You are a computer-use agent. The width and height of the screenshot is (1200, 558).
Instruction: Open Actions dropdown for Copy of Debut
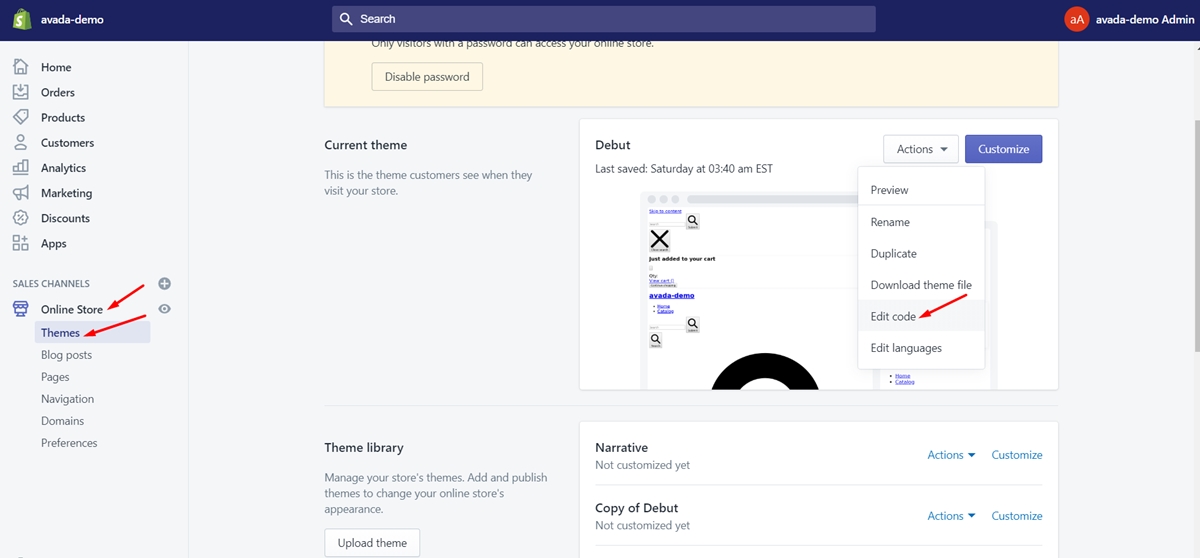[951, 516]
